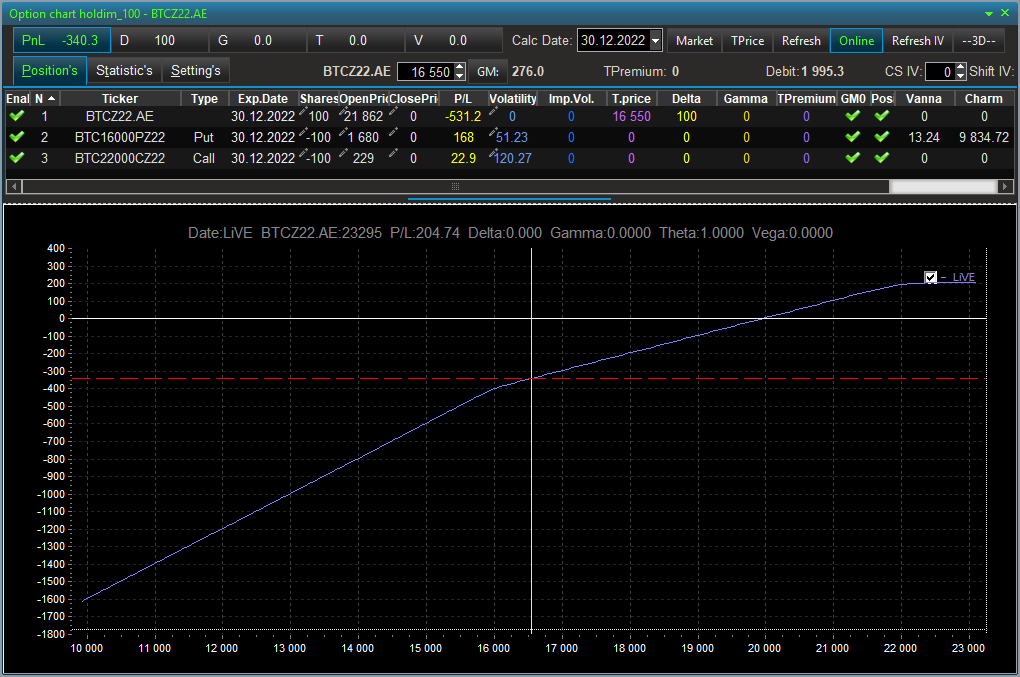Select the BTC16000PZ22 ticker cell

tap(120, 137)
